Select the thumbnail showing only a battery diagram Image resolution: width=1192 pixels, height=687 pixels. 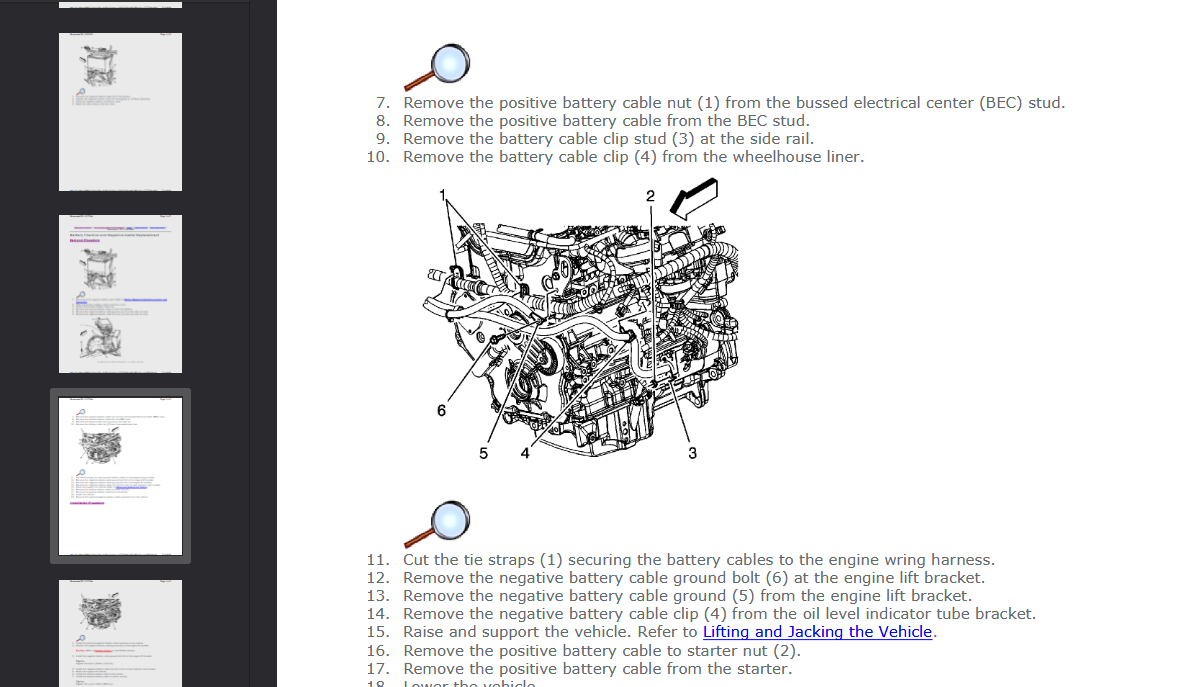pyautogui.click(x=121, y=112)
